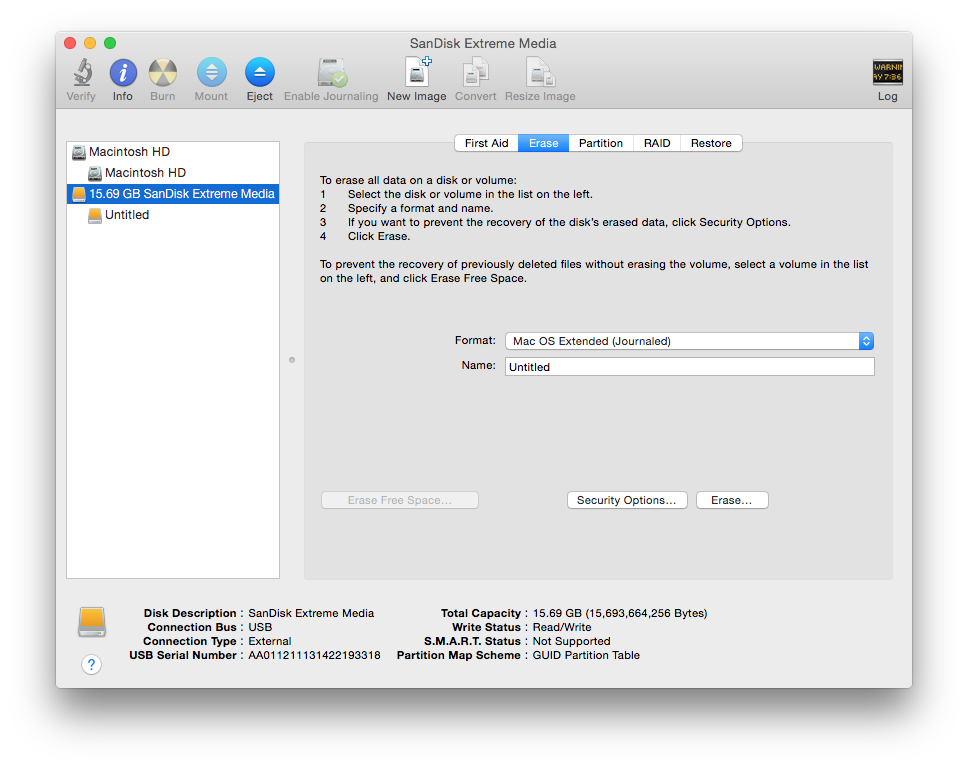Click the green zoom window button
The image size is (968, 768).
click(110, 43)
